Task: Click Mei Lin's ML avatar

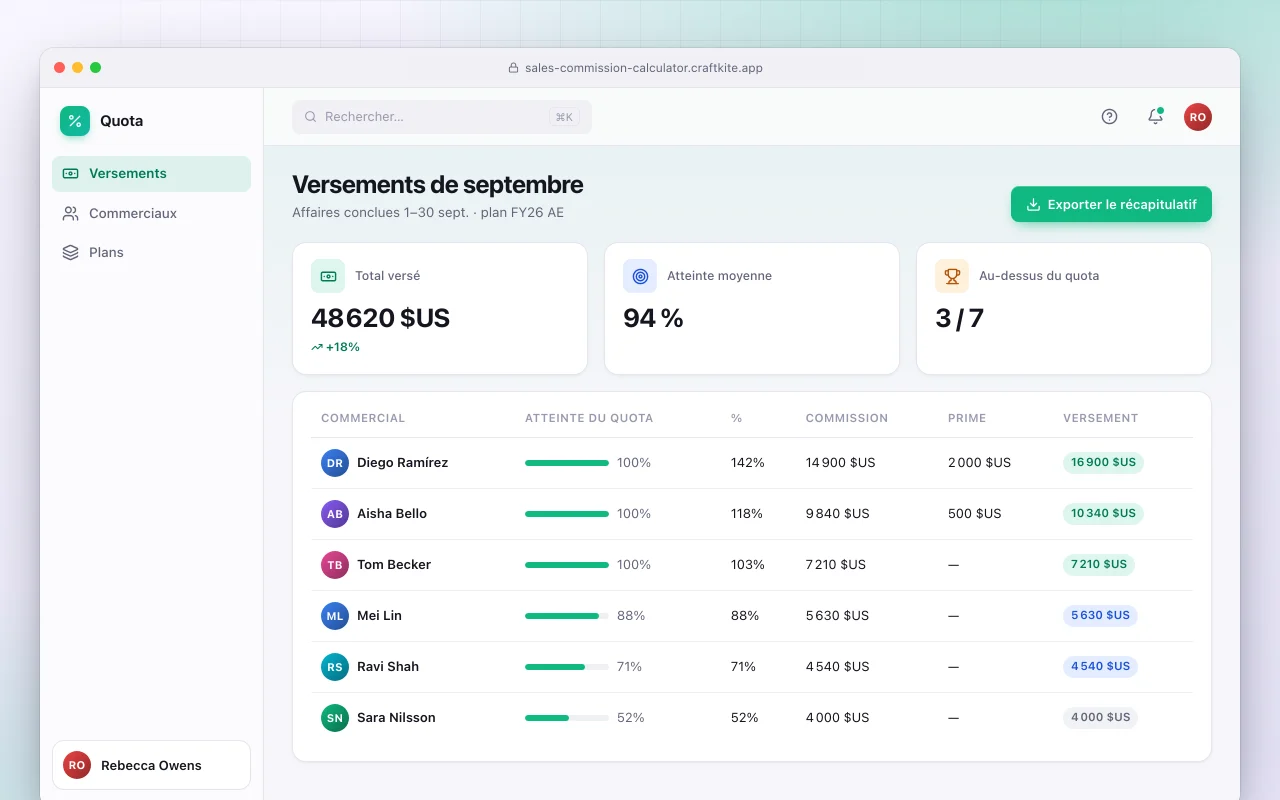Action: [x=335, y=616]
